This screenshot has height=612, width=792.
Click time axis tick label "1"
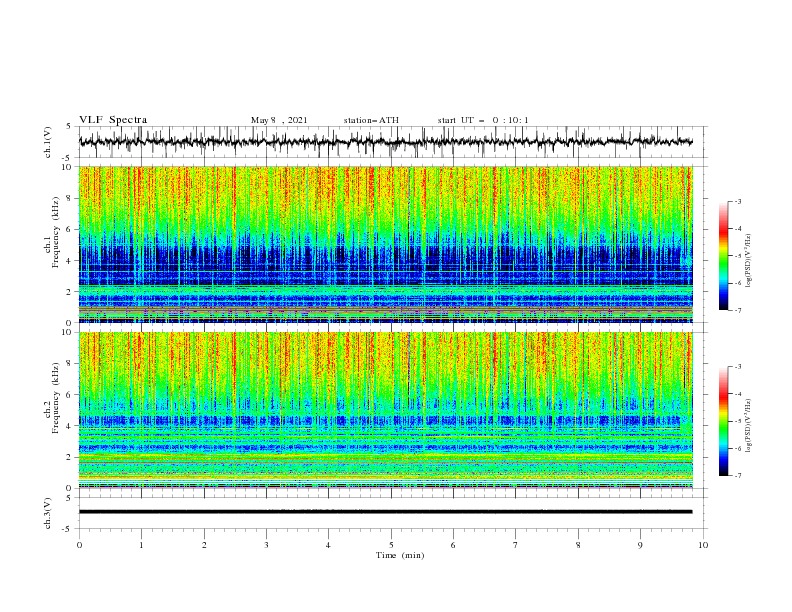point(141,545)
